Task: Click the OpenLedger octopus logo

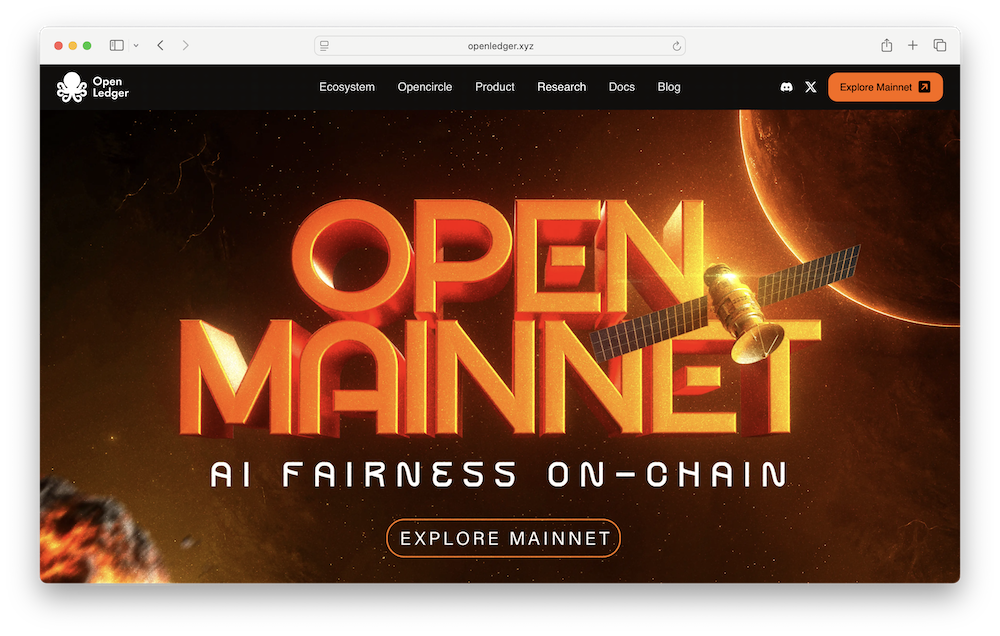Action: click(x=72, y=87)
